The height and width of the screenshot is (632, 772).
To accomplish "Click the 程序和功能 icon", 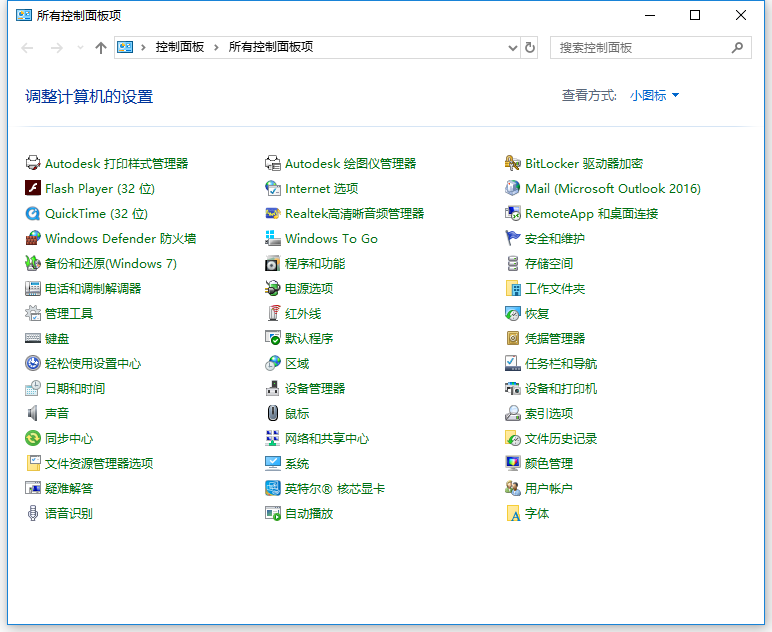I will tap(272, 263).
